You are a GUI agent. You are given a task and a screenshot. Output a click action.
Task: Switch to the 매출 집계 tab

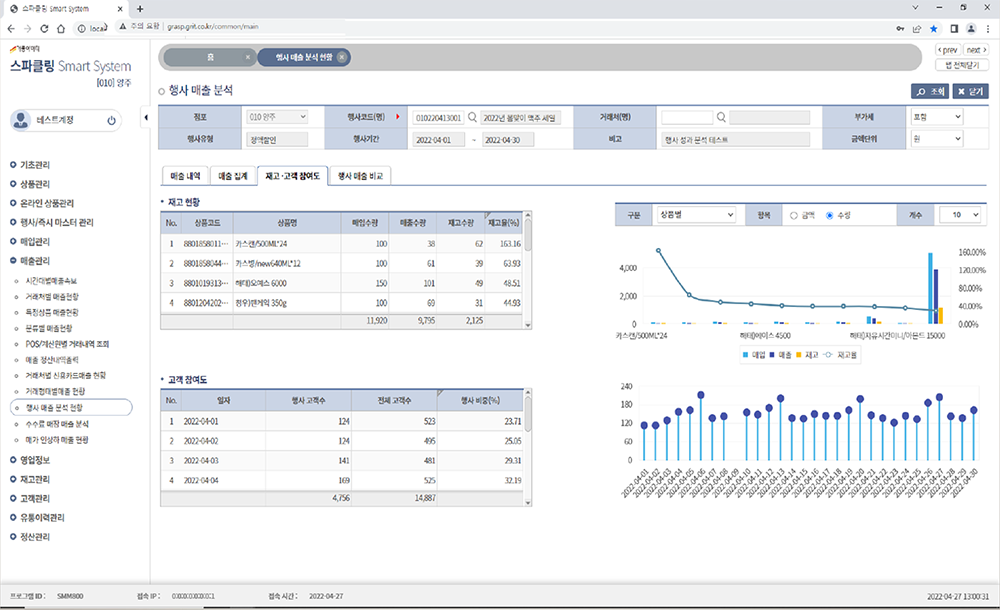point(233,176)
